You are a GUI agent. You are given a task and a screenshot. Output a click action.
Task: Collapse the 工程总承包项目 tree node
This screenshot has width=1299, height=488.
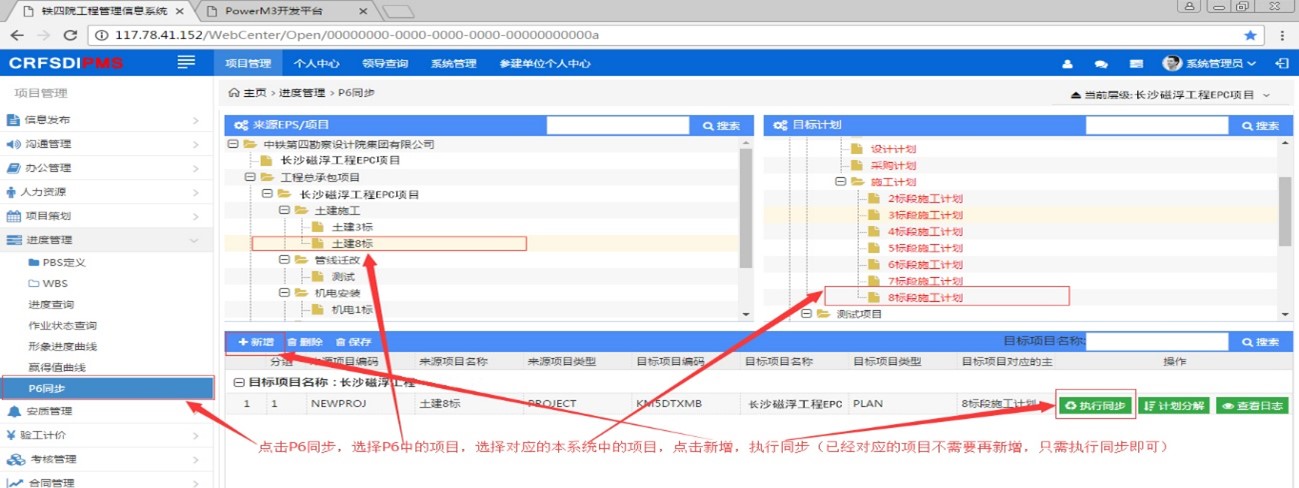[x=250, y=177]
